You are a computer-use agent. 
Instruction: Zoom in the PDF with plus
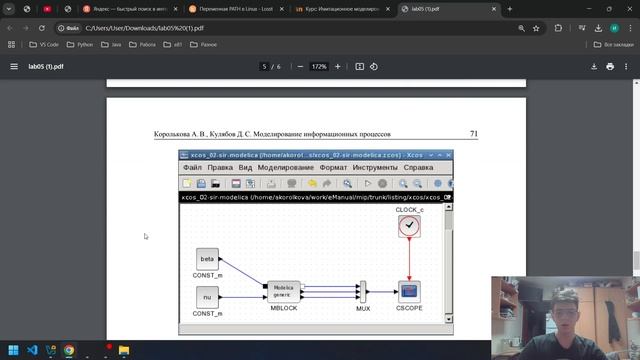338,67
